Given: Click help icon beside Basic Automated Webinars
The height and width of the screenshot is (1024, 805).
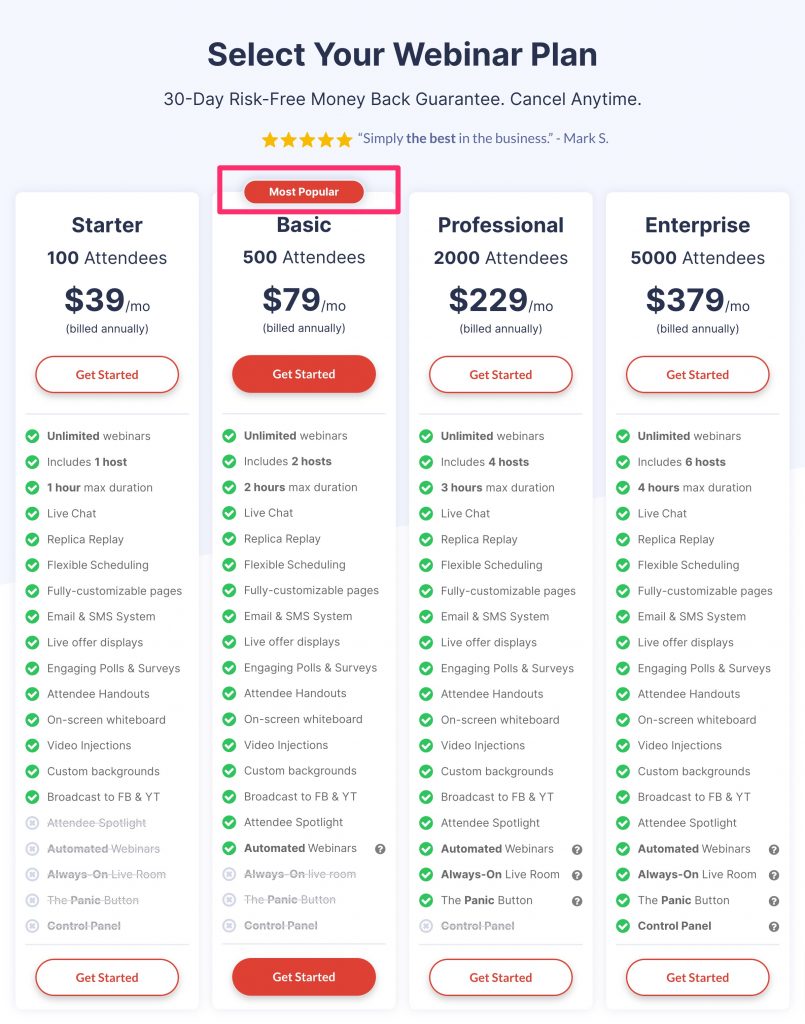Looking at the screenshot, I should [x=380, y=849].
